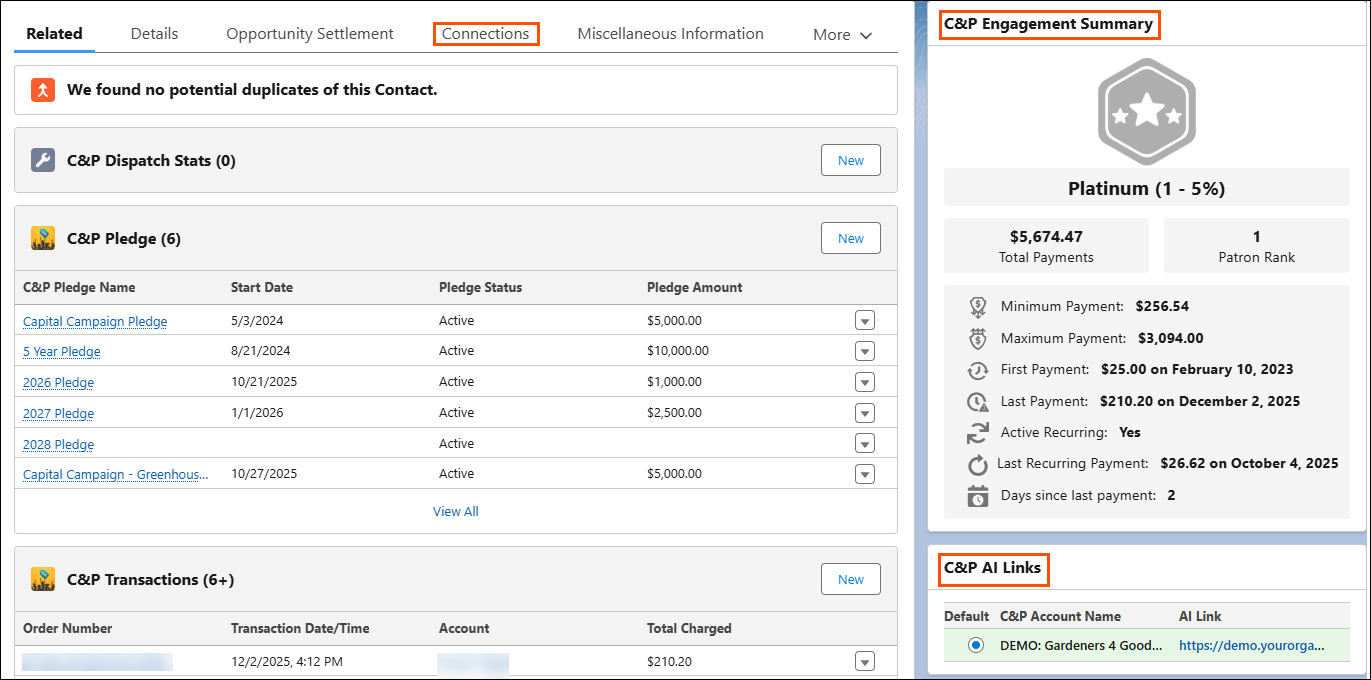Screen dimensions: 1371x680
Task: Open the AI link https://demo.yourorga...
Action: pos(1251,646)
